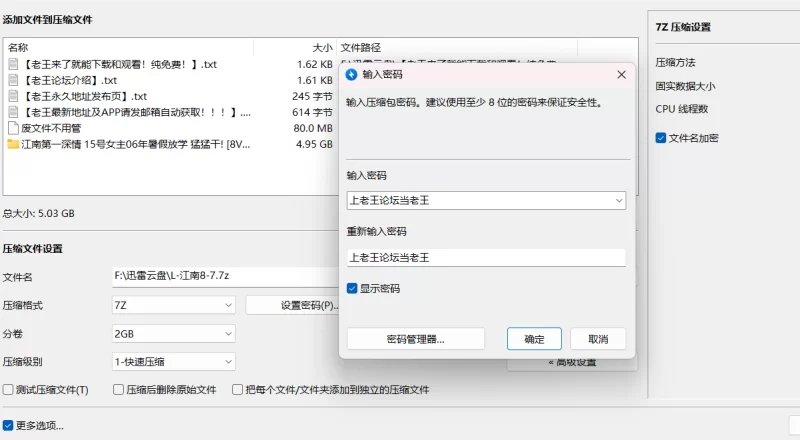Screen dimensions: 800x440
Task: Click the file icon of 【老王永久地址发布页】.txt
Action: tap(13, 96)
